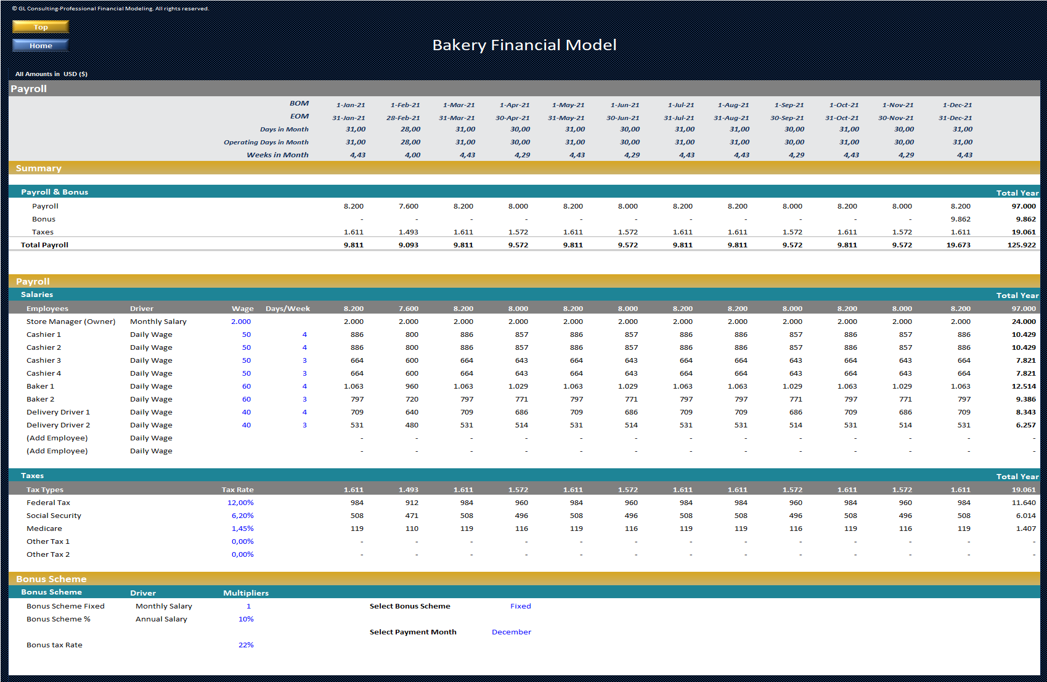This screenshot has width=1047, height=682.
Task: Click the Delivery Driver 2 row label
Action: point(58,425)
